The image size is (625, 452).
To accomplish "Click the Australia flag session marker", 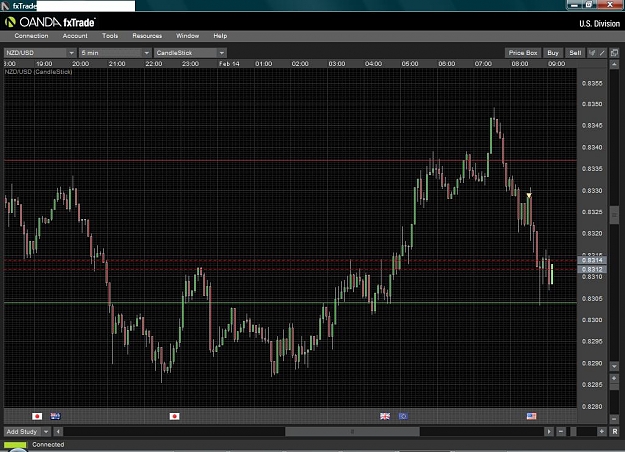I will [55, 417].
